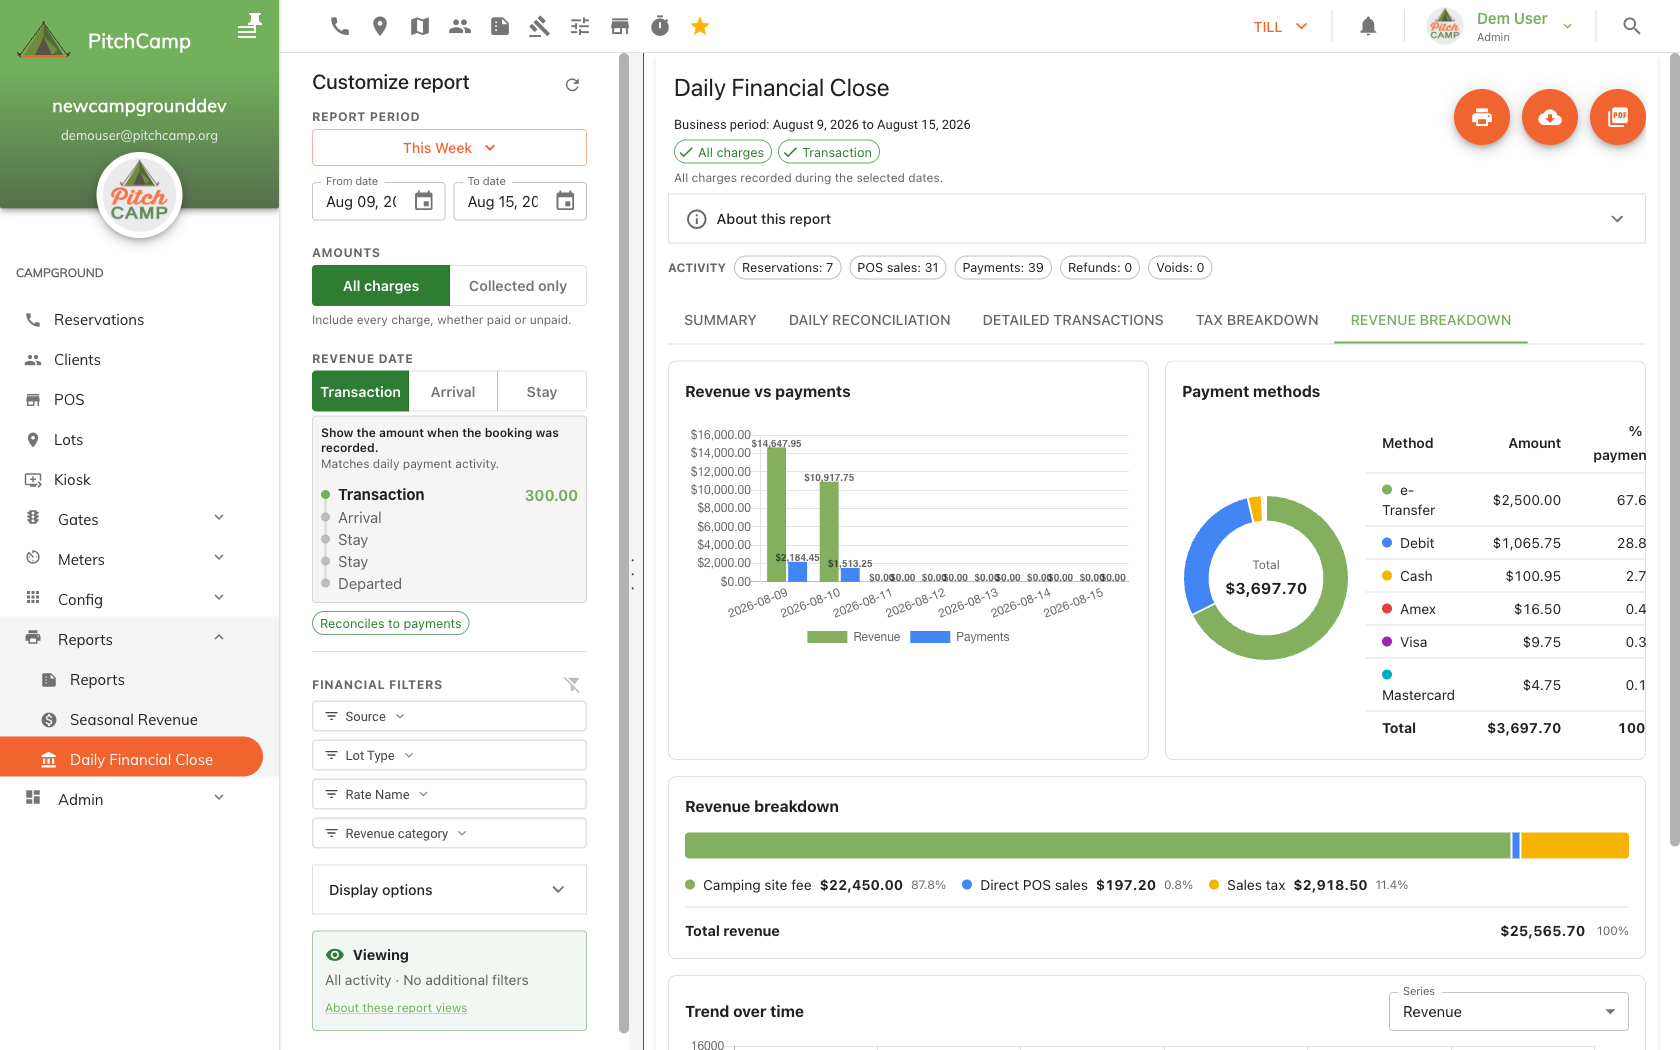Open the This Week report period dropdown
The image size is (1680, 1050).
(449, 148)
